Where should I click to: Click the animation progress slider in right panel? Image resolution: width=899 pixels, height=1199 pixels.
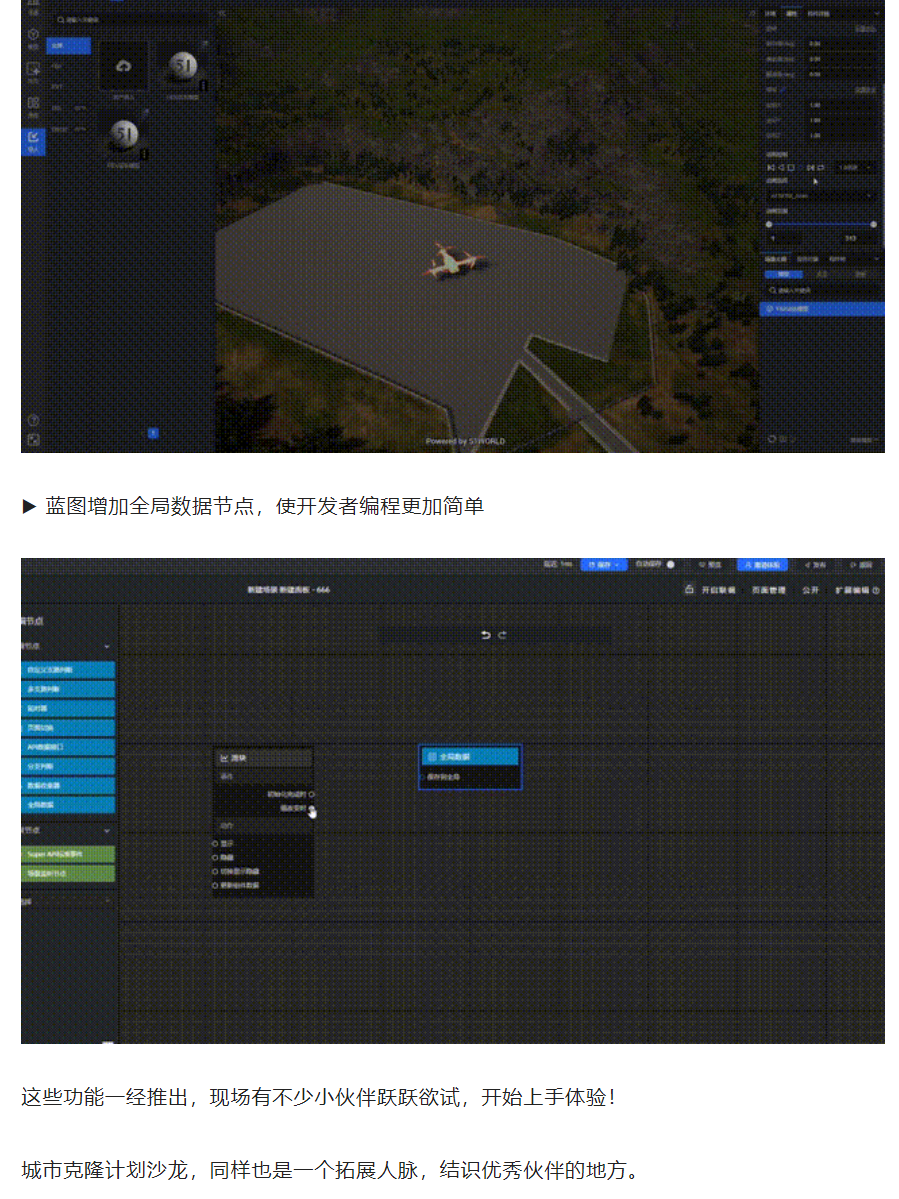(820, 224)
